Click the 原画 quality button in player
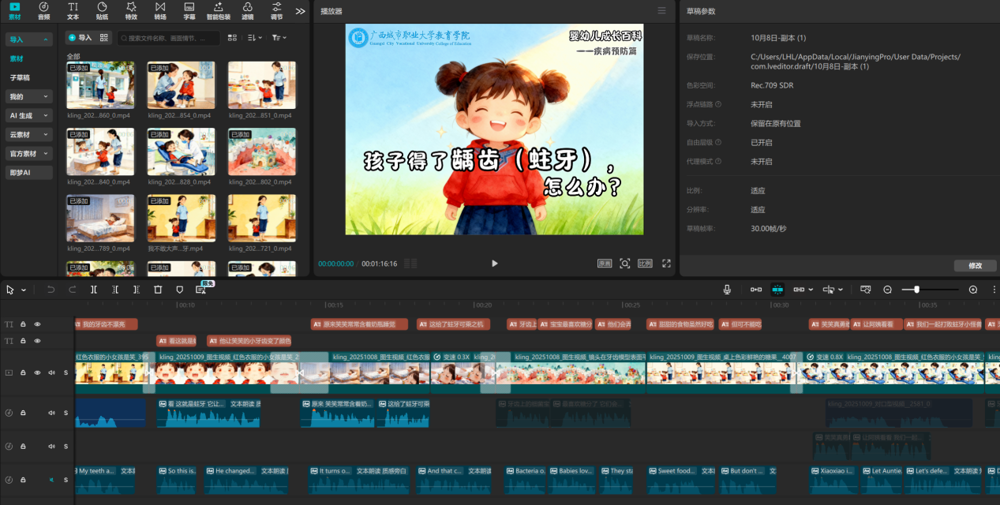 [604, 263]
